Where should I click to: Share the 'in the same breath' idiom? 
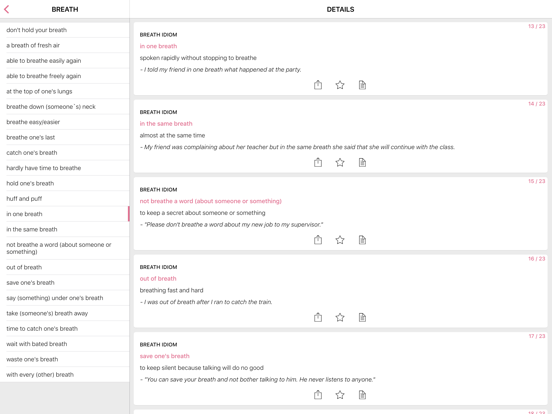(x=318, y=162)
